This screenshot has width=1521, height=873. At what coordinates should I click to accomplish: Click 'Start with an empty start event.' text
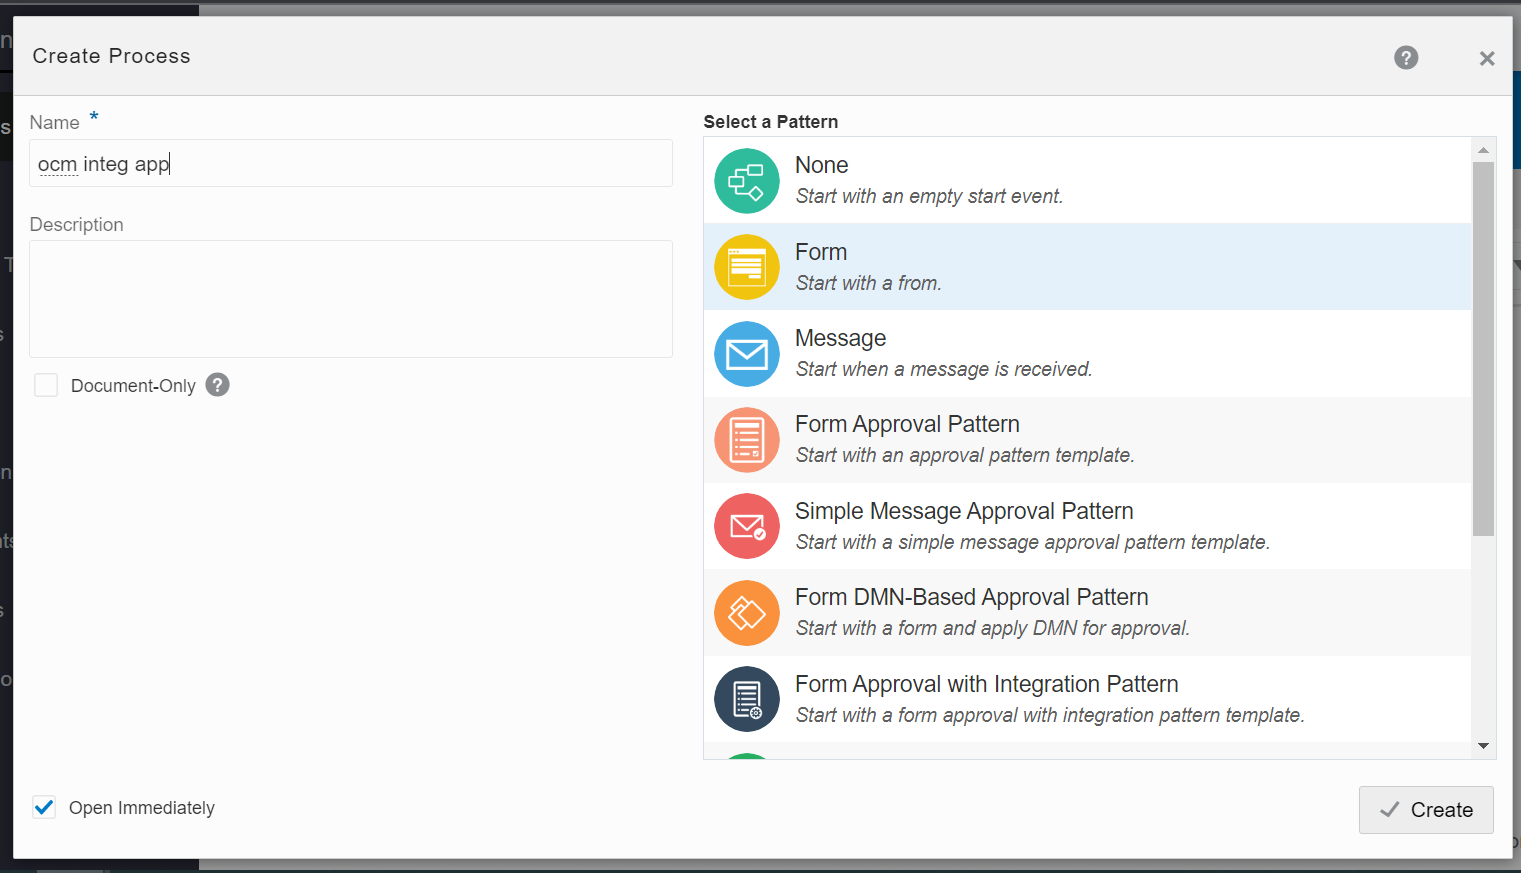pyautogui.click(x=929, y=196)
